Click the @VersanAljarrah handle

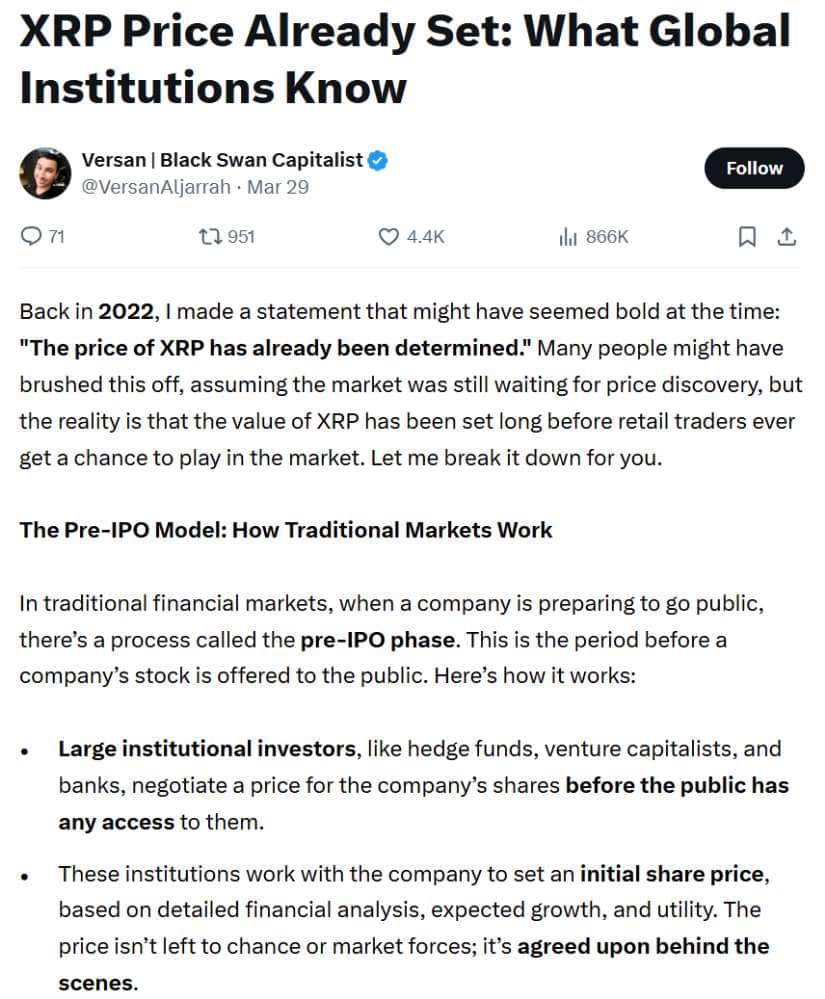157,187
